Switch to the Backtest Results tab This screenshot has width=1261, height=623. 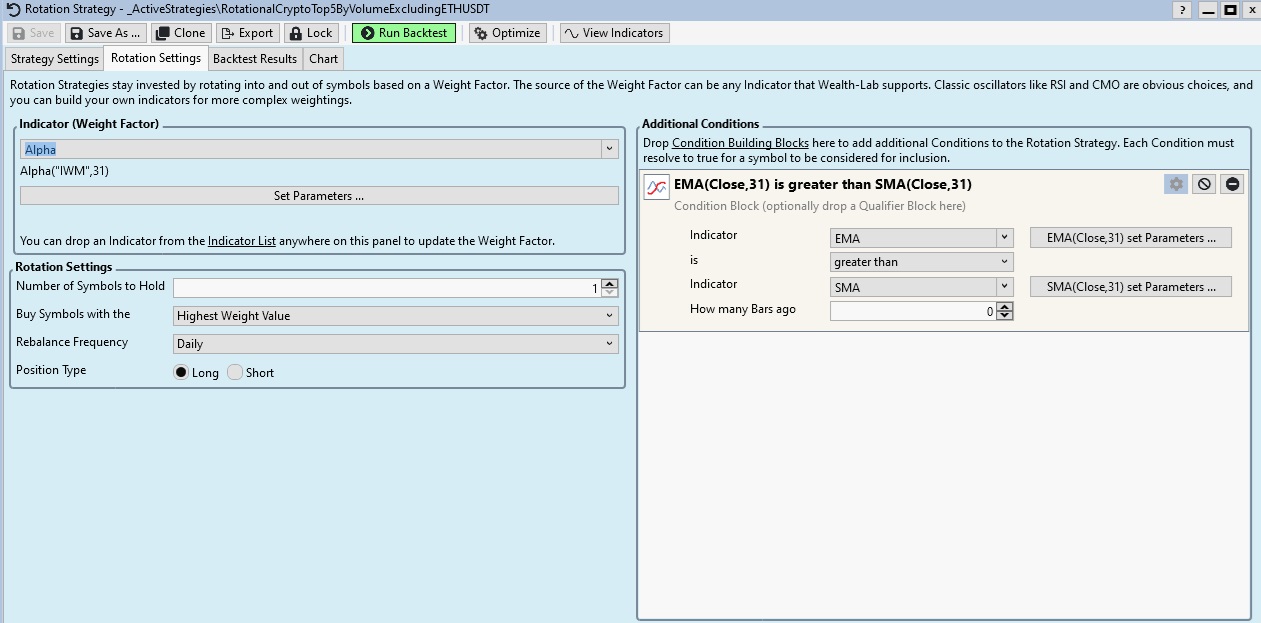point(255,59)
